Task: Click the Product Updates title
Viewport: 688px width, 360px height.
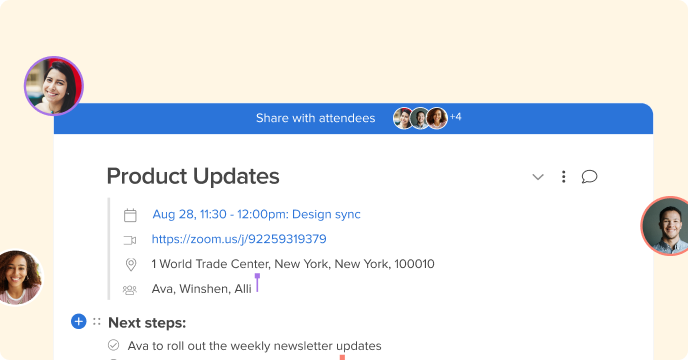Action: 193,176
